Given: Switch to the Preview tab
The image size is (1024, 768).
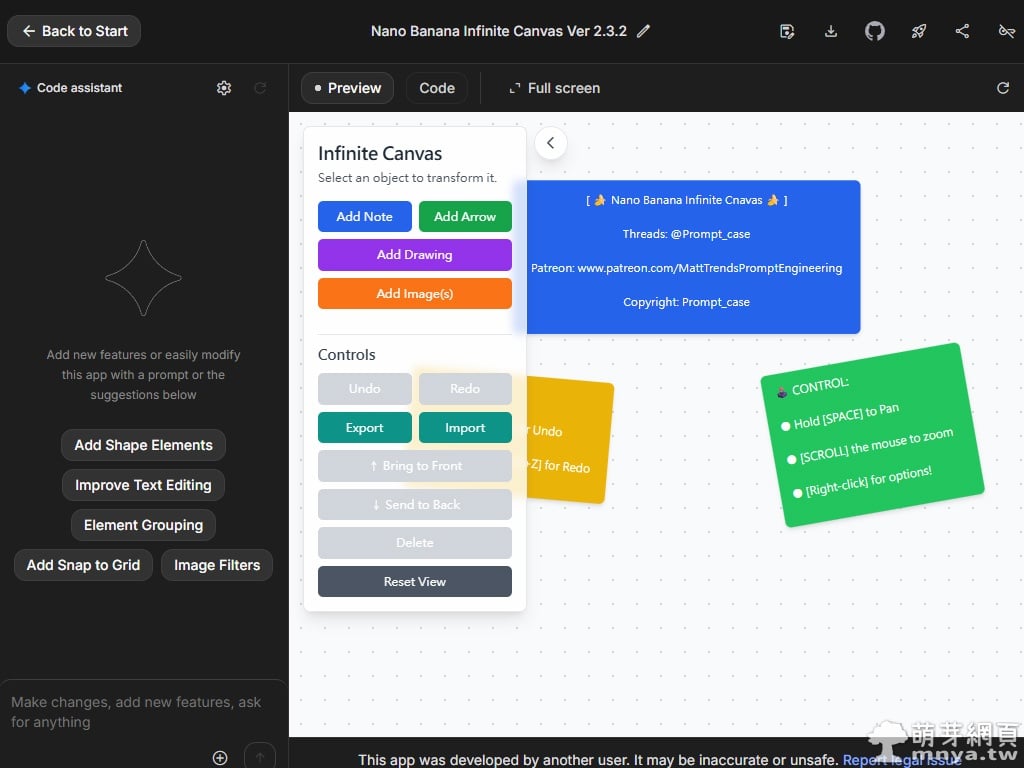Looking at the screenshot, I should [347, 88].
